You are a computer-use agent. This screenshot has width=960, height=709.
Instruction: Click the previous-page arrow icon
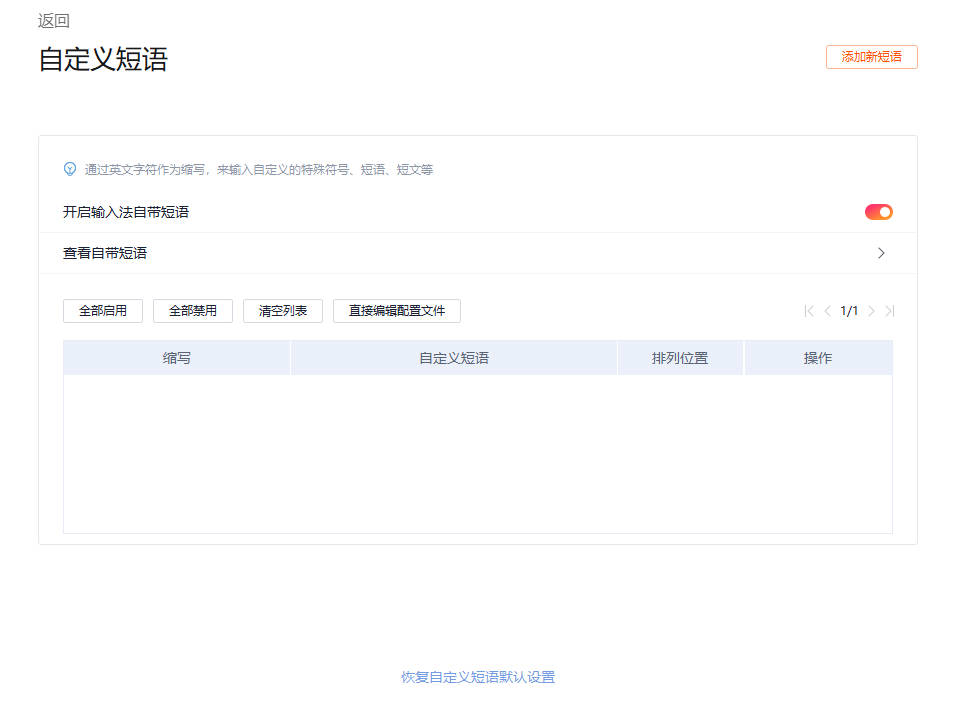click(828, 311)
